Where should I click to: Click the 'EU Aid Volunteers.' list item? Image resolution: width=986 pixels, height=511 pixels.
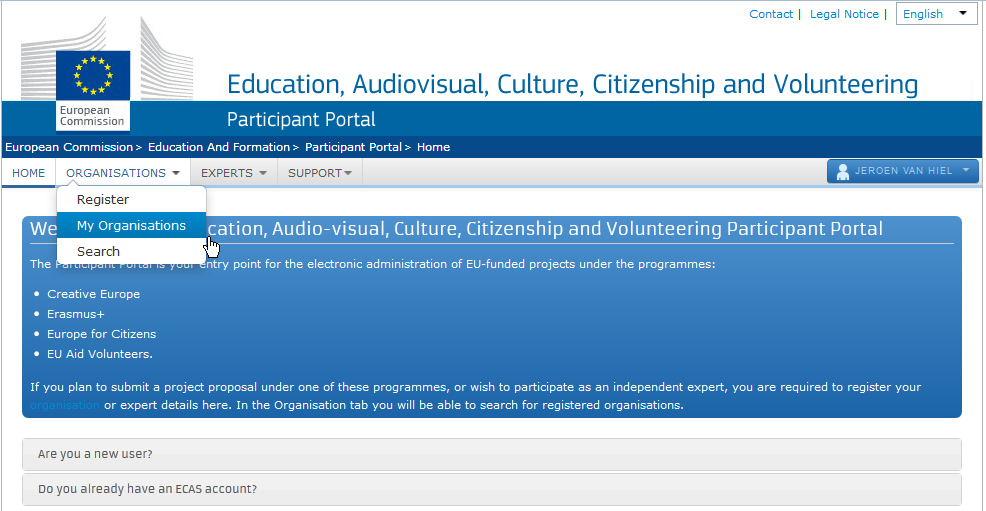click(x=99, y=354)
